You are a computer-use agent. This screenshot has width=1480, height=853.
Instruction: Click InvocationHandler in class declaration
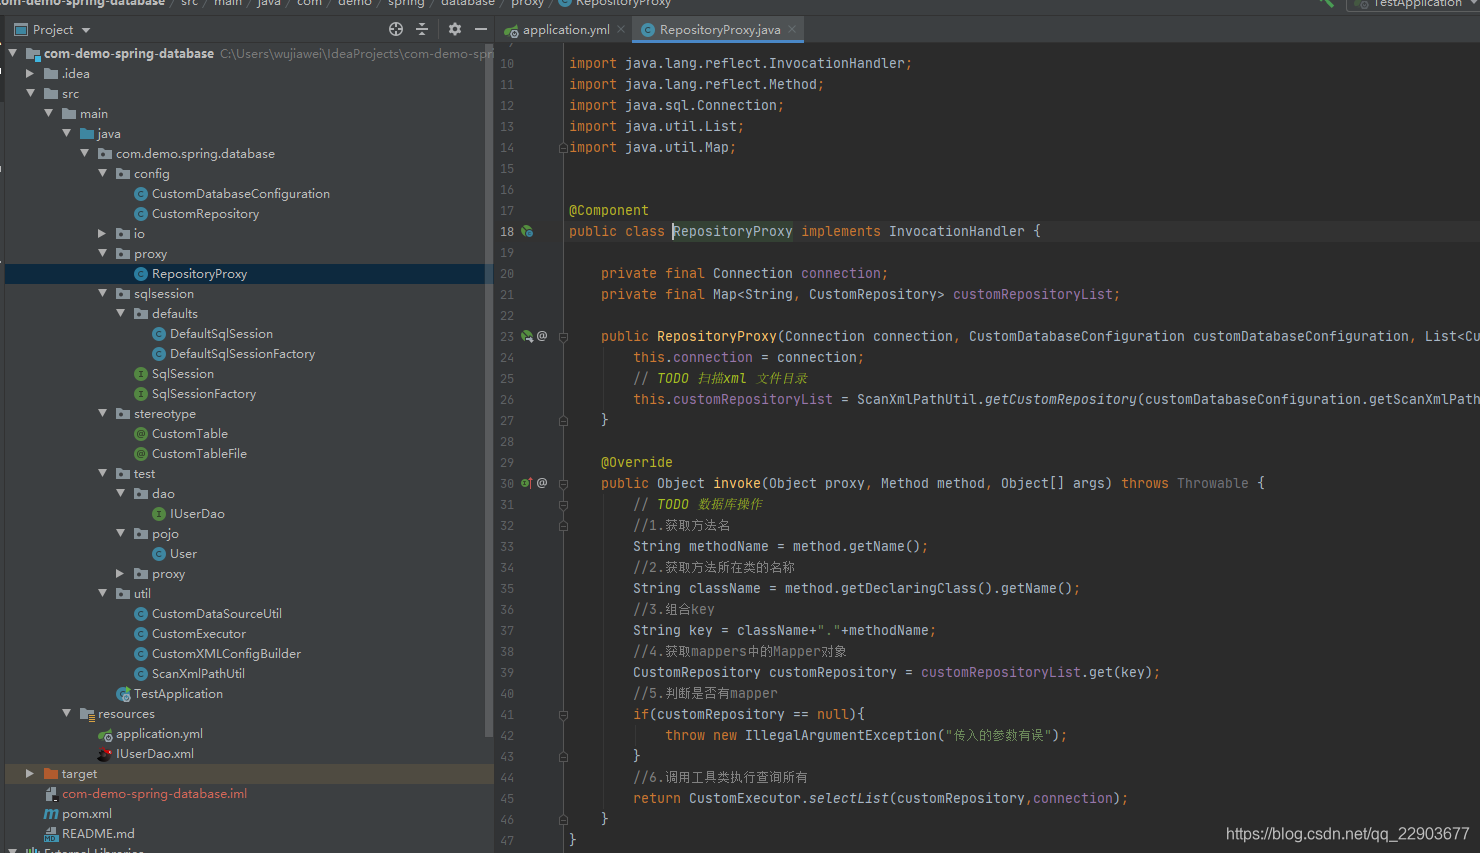click(x=957, y=231)
